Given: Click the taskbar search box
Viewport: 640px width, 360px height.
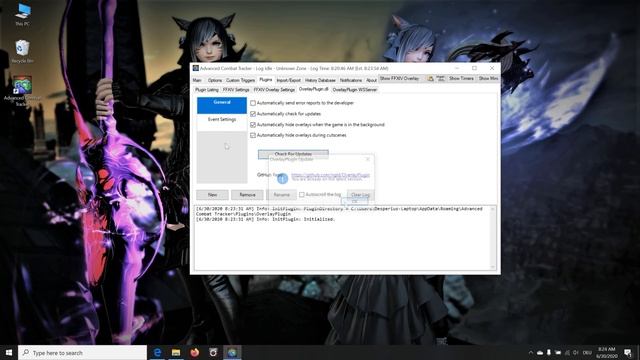Looking at the screenshot, I should point(82,353).
